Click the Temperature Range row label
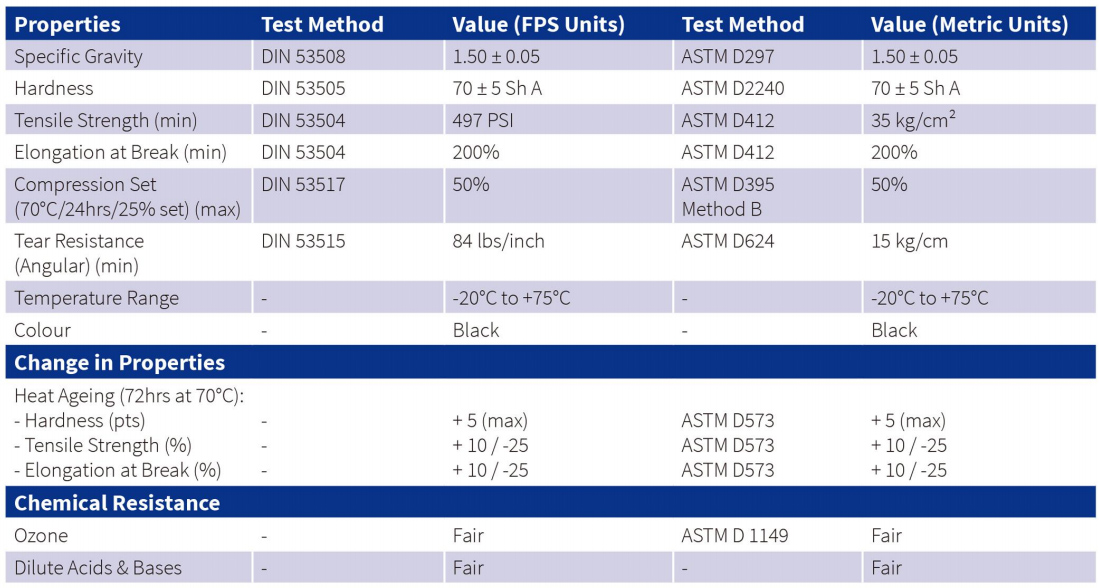This screenshot has width=1099, height=588. [97, 298]
